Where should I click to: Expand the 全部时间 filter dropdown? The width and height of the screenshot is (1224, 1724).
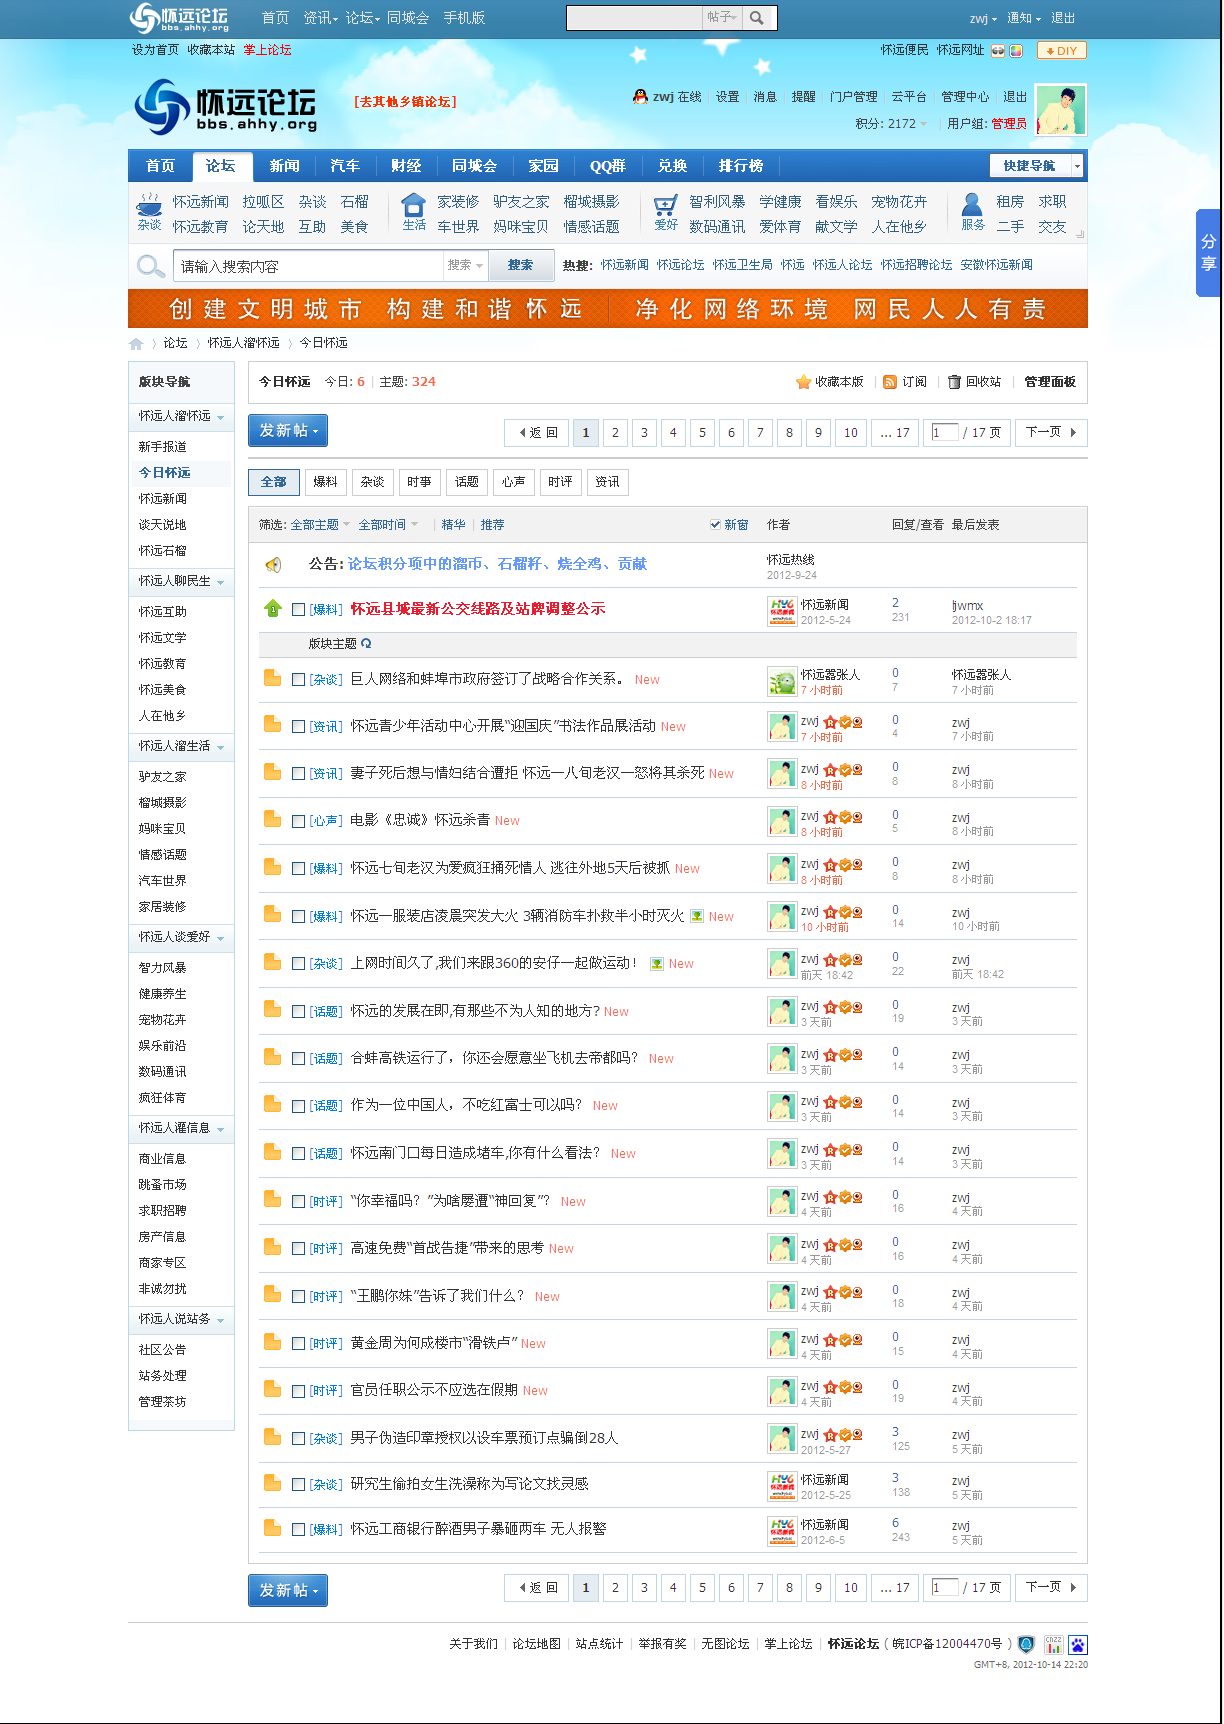[x=388, y=525]
